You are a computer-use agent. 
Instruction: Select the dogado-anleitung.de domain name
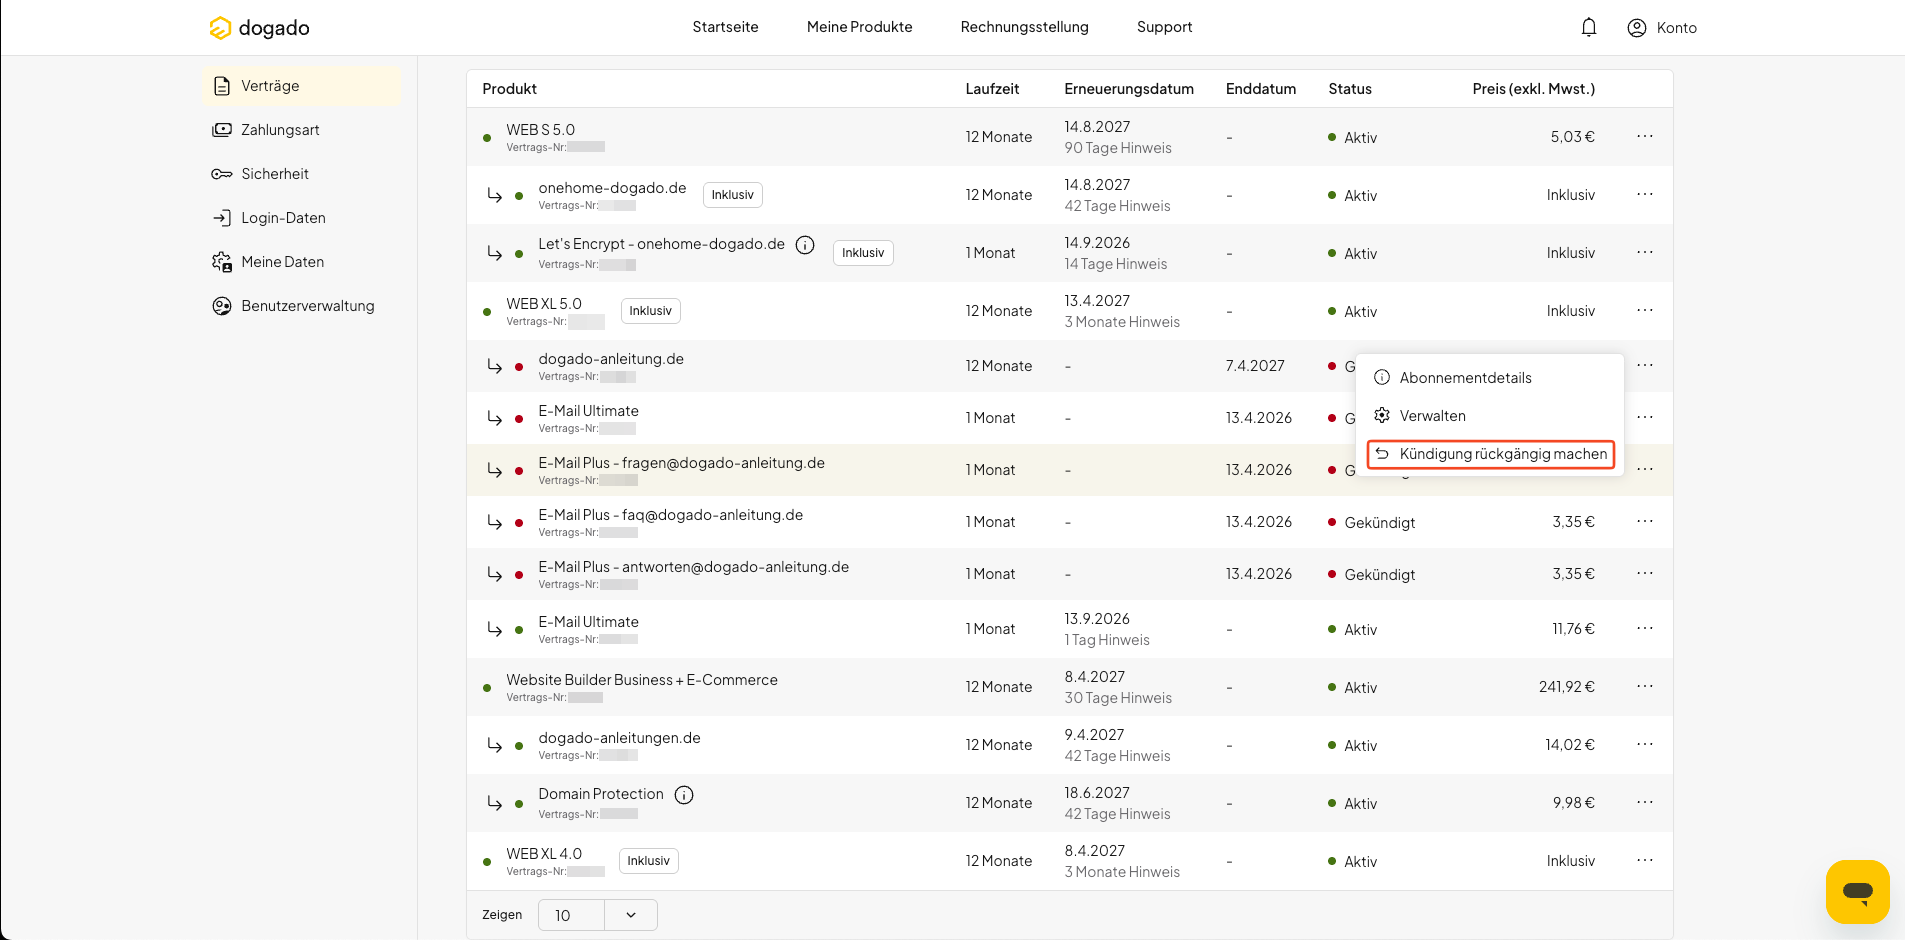point(611,359)
